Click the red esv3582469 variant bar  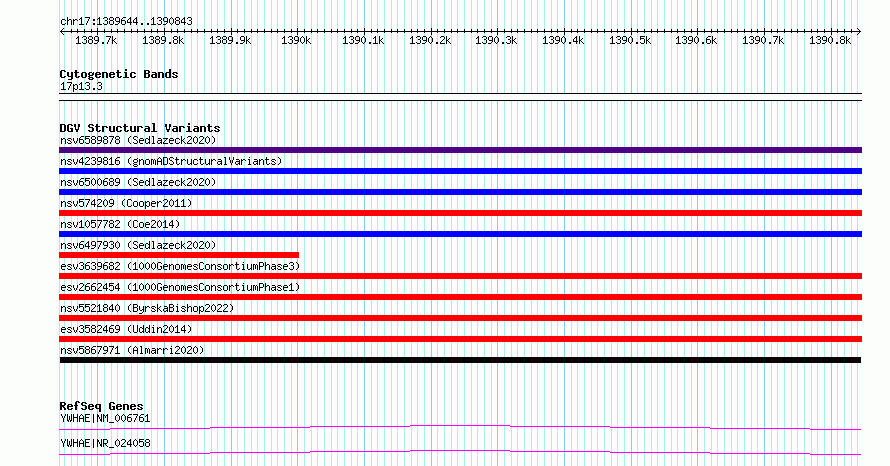(x=460, y=339)
